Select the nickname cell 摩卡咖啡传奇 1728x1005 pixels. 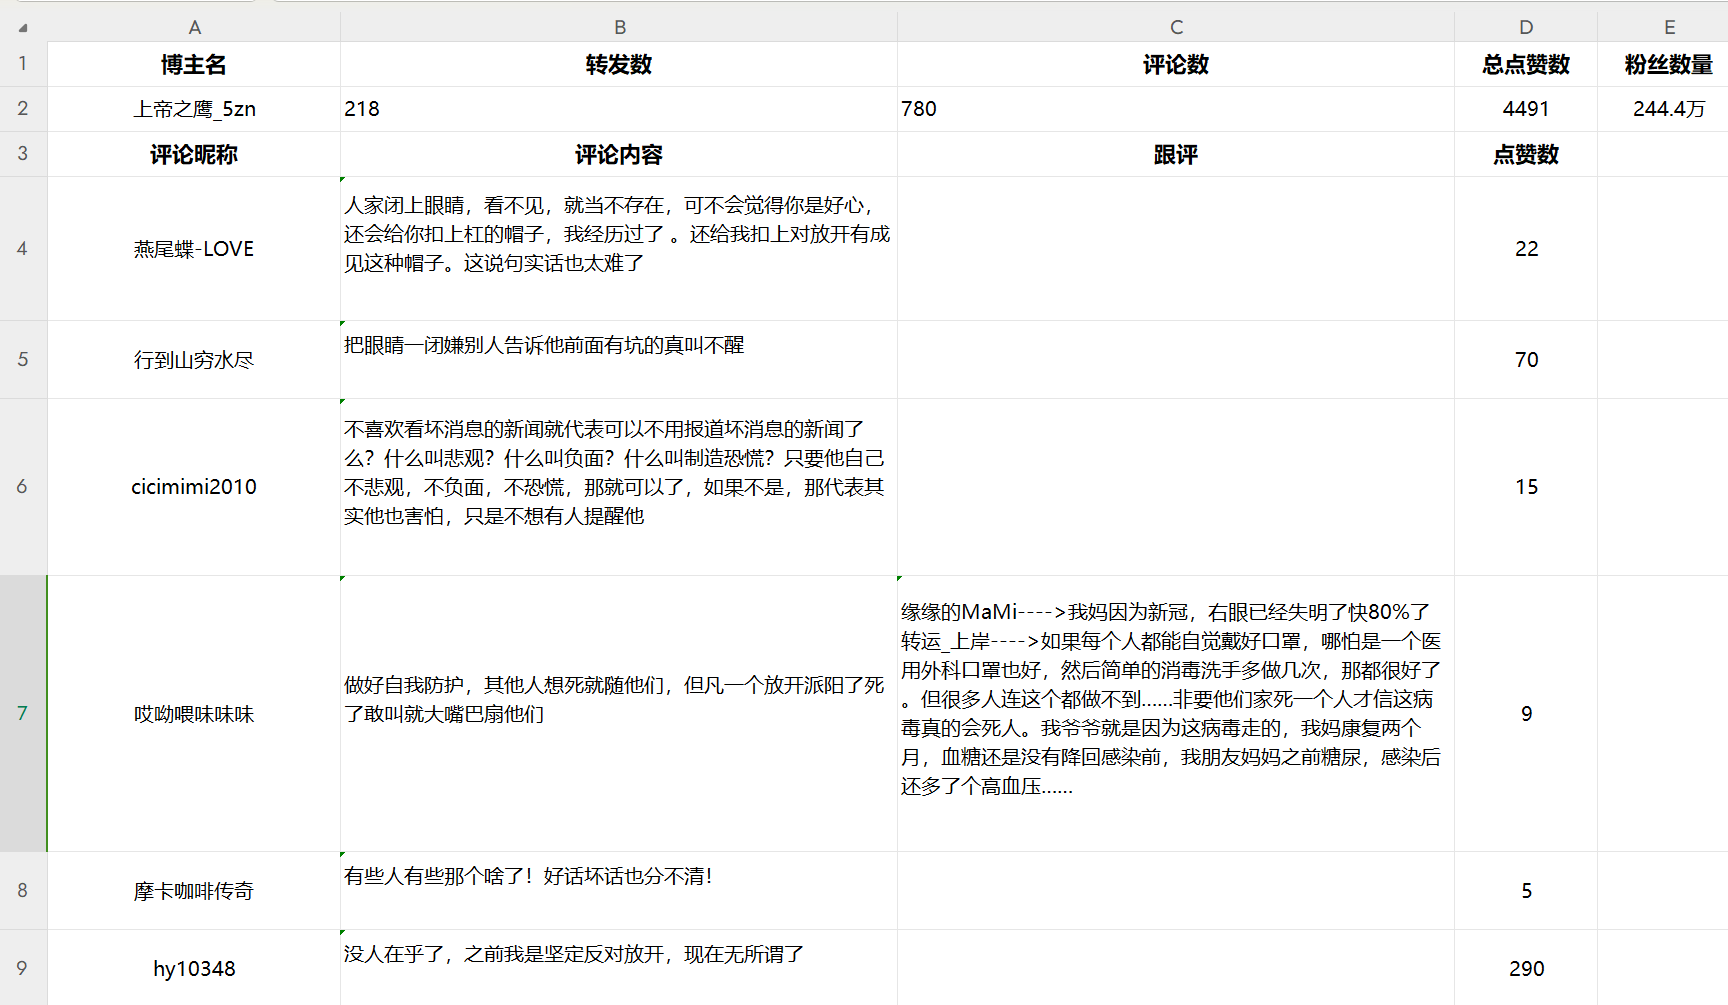pyautogui.click(x=194, y=890)
